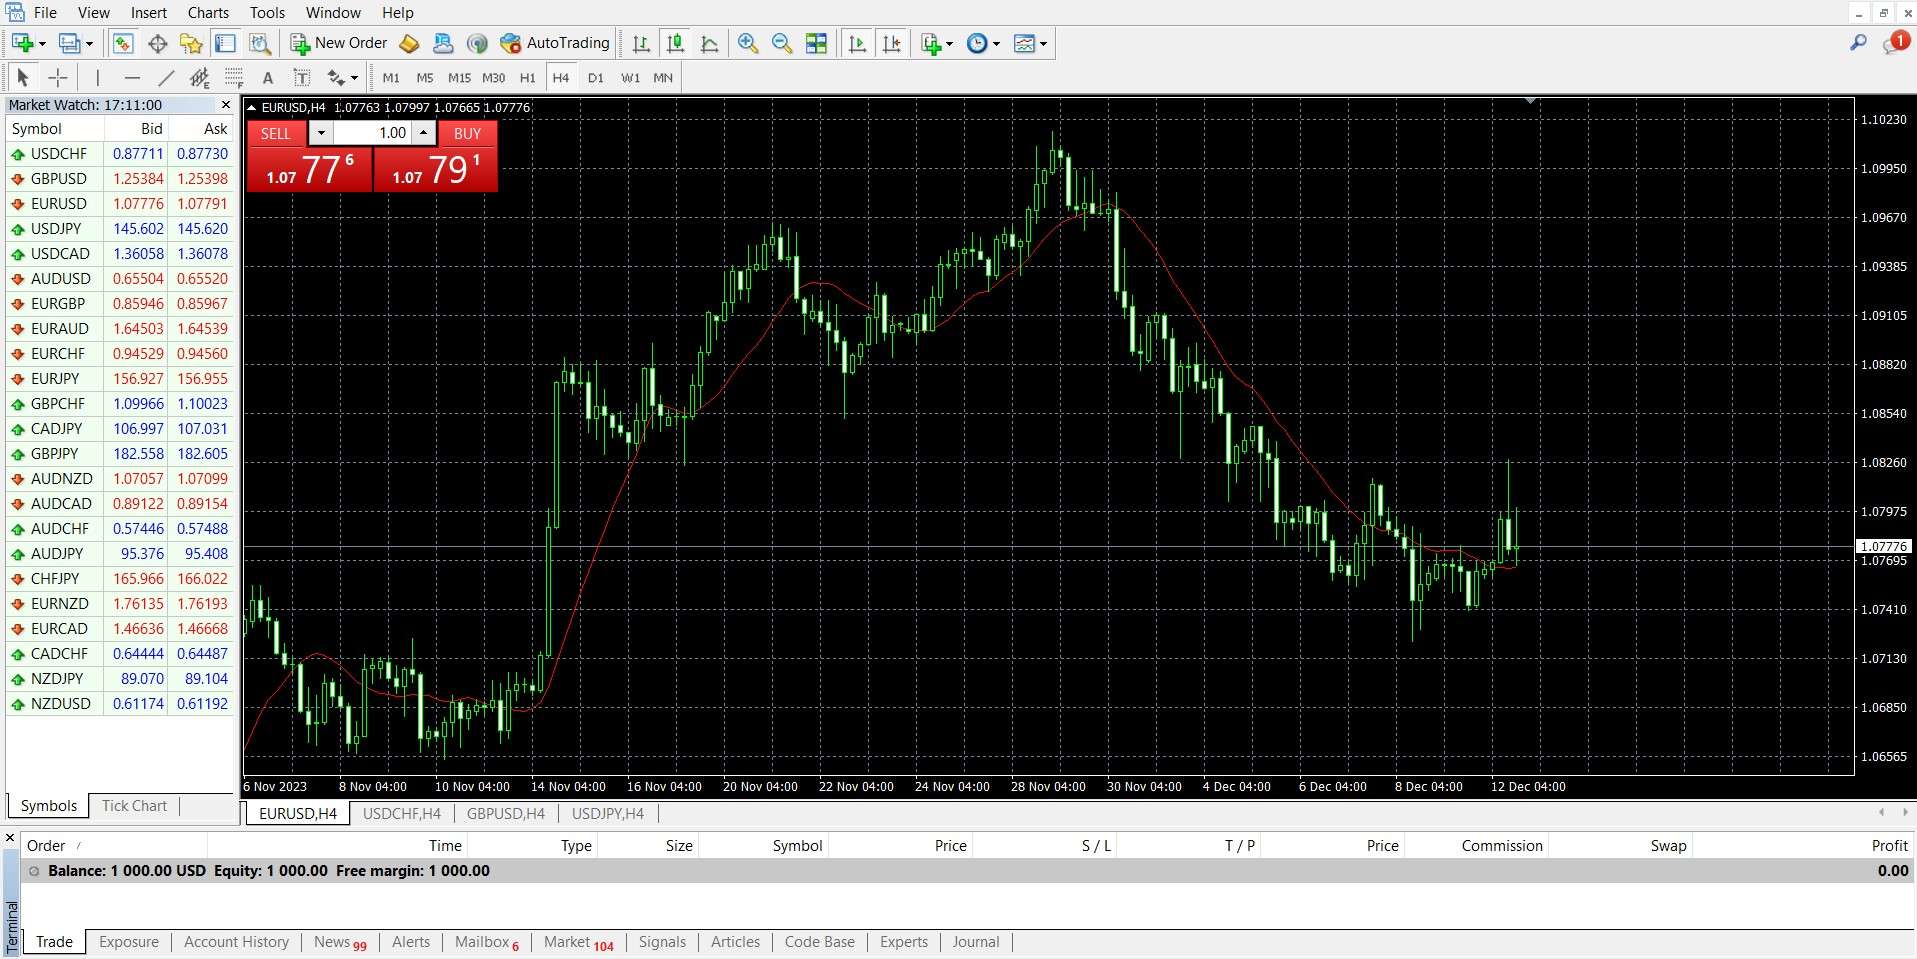
Task: Open the Tools menu
Action: [267, 13]
